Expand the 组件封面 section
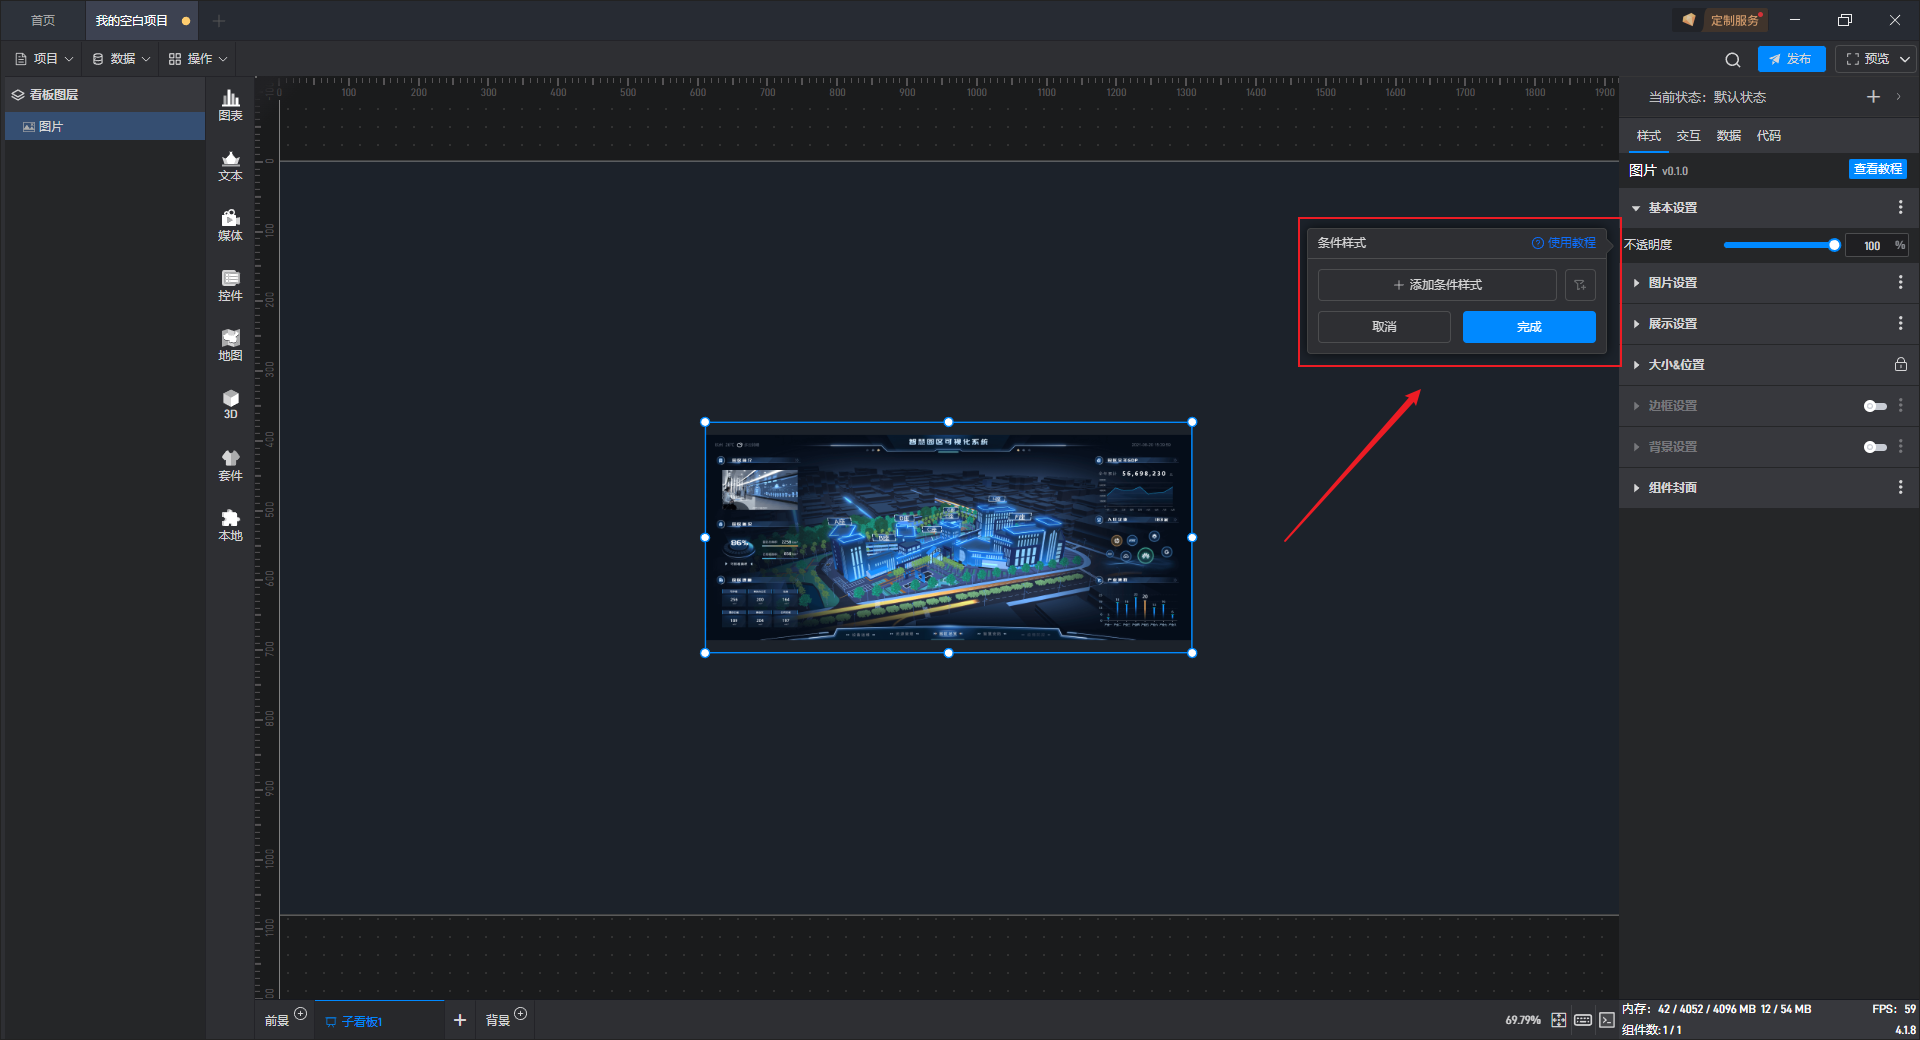The image size is (1920, 1040). tap(1636, 488)
